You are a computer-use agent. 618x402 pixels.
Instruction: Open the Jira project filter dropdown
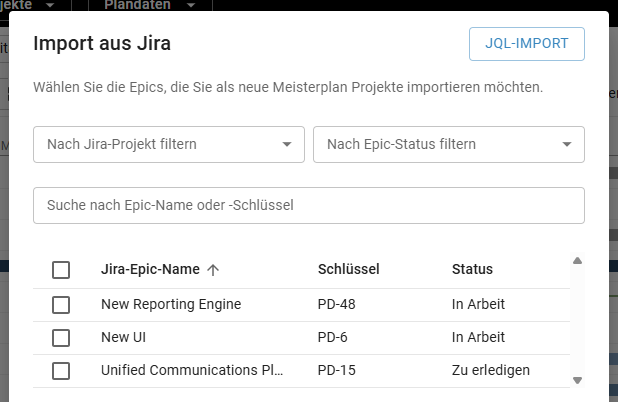pos(169,144)
